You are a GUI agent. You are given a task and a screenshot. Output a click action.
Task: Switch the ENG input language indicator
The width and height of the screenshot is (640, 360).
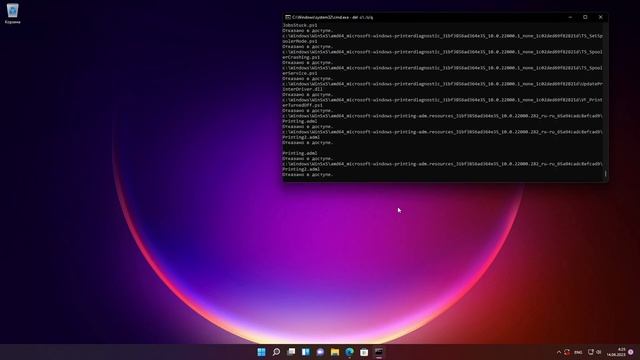(578, 352)
